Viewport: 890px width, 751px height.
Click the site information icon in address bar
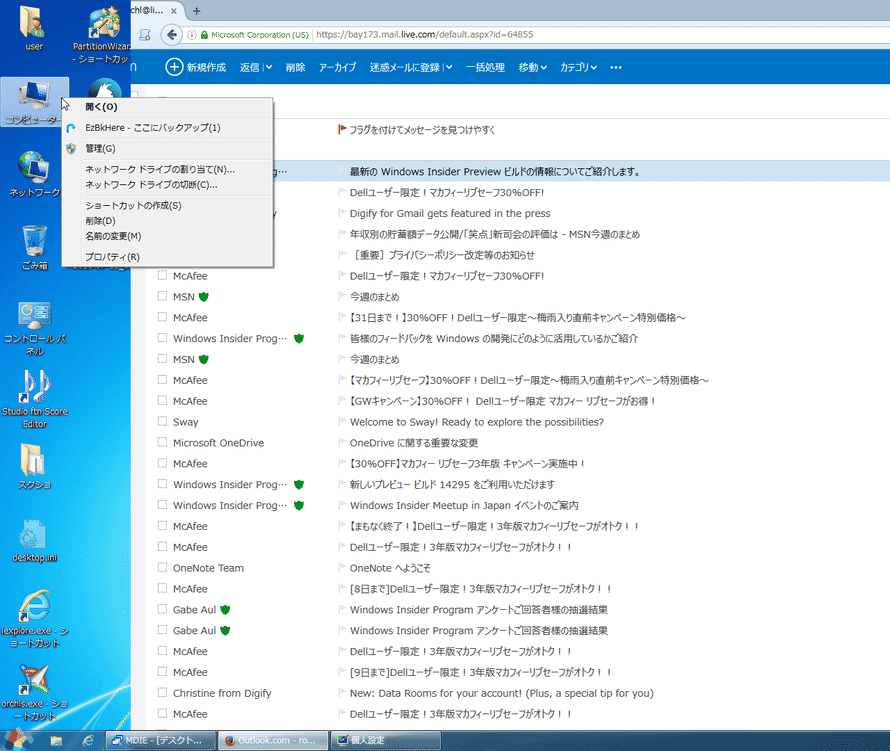tap(192, 35)
